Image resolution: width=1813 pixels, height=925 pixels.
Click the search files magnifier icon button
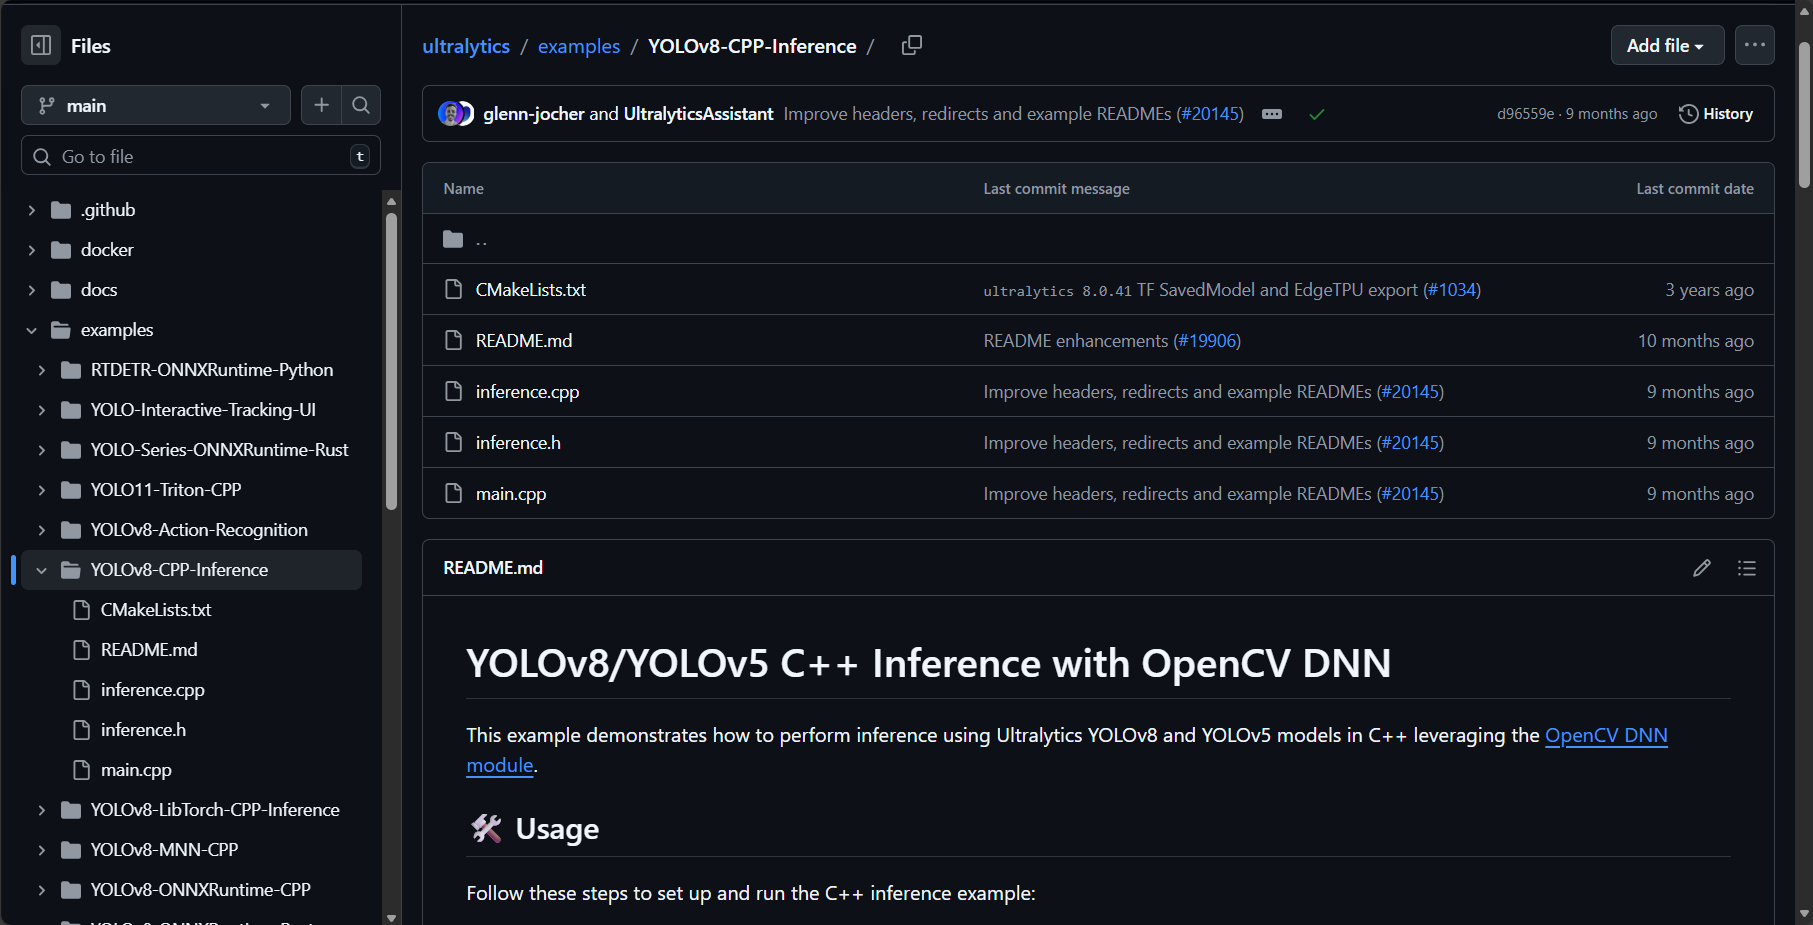(x=361, y=105)
